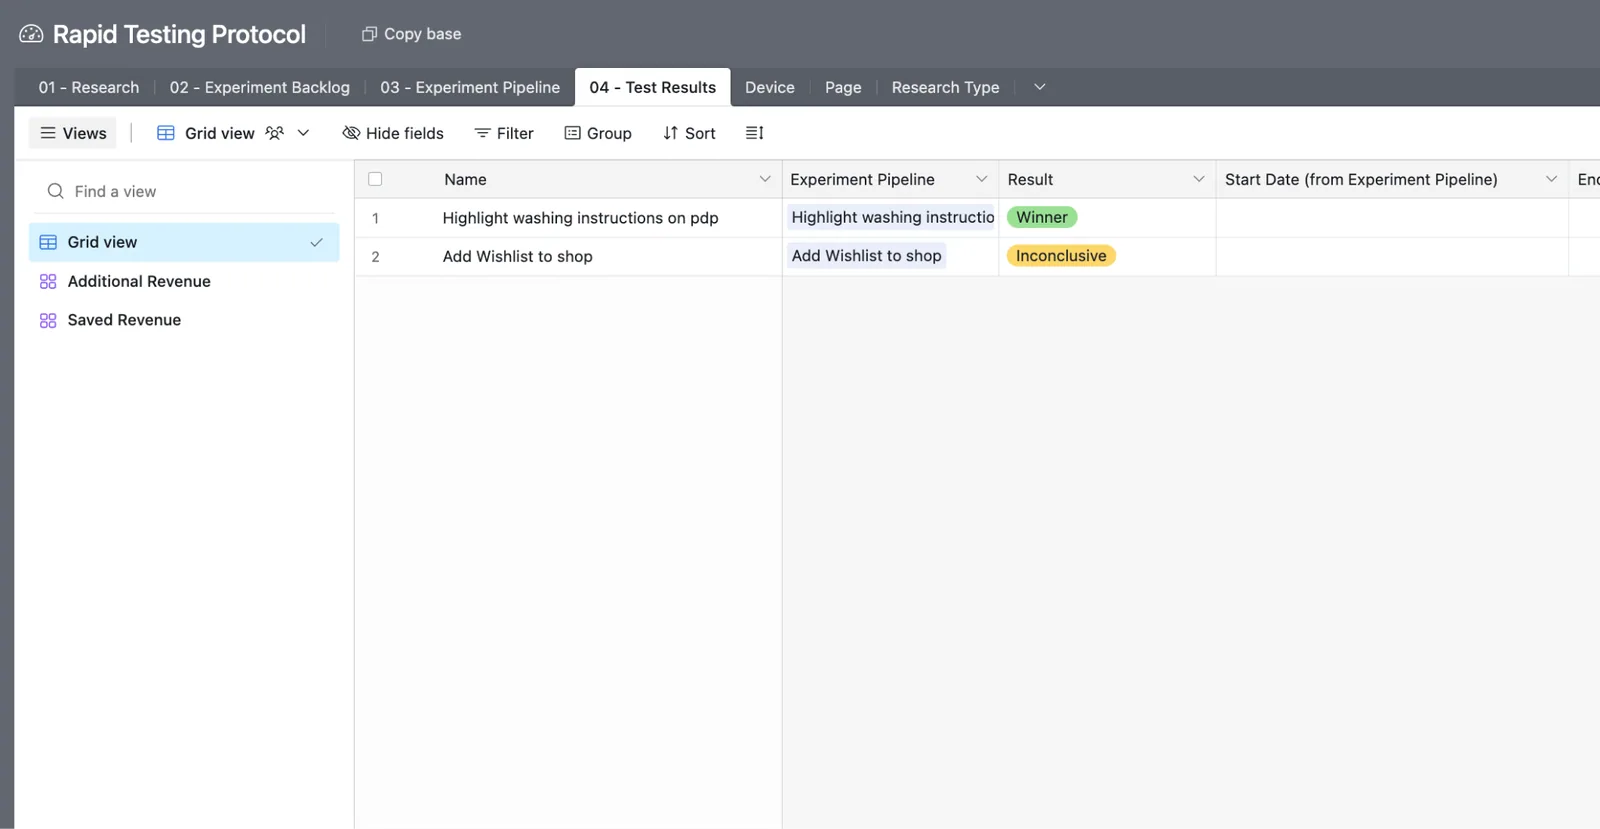Select the 04 - Test Results tab

point(653,87)
